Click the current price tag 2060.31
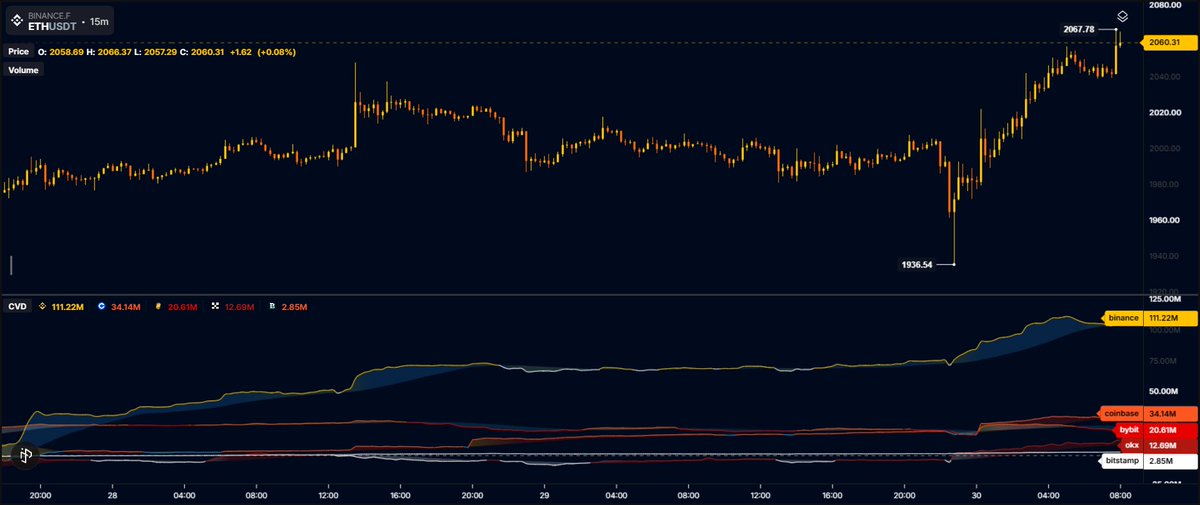The image size is (1200, 505). [x=1169, y=42]
